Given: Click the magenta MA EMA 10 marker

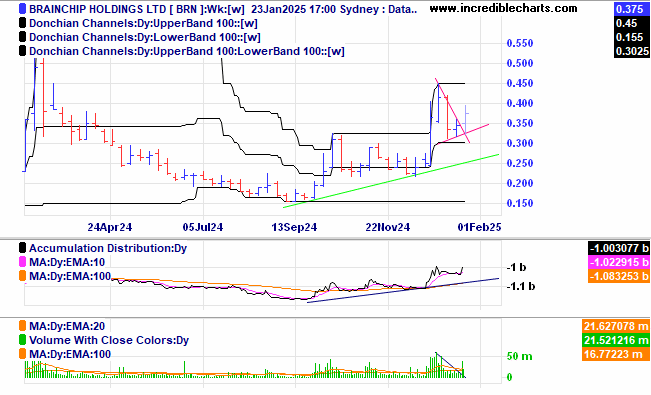Looking at the screenshot, I should (22, 263).
